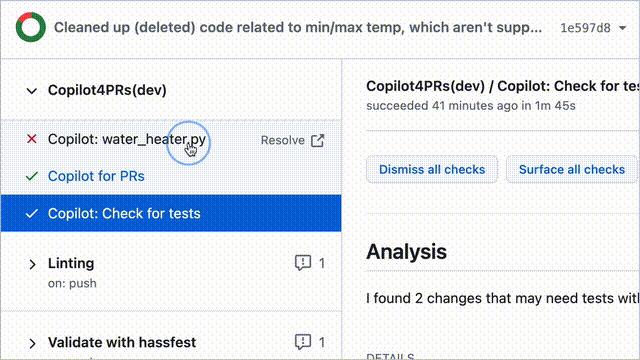Click the Validate with hassfest label
This screenshot has width=640, height=360.
[x=122, y=342]
